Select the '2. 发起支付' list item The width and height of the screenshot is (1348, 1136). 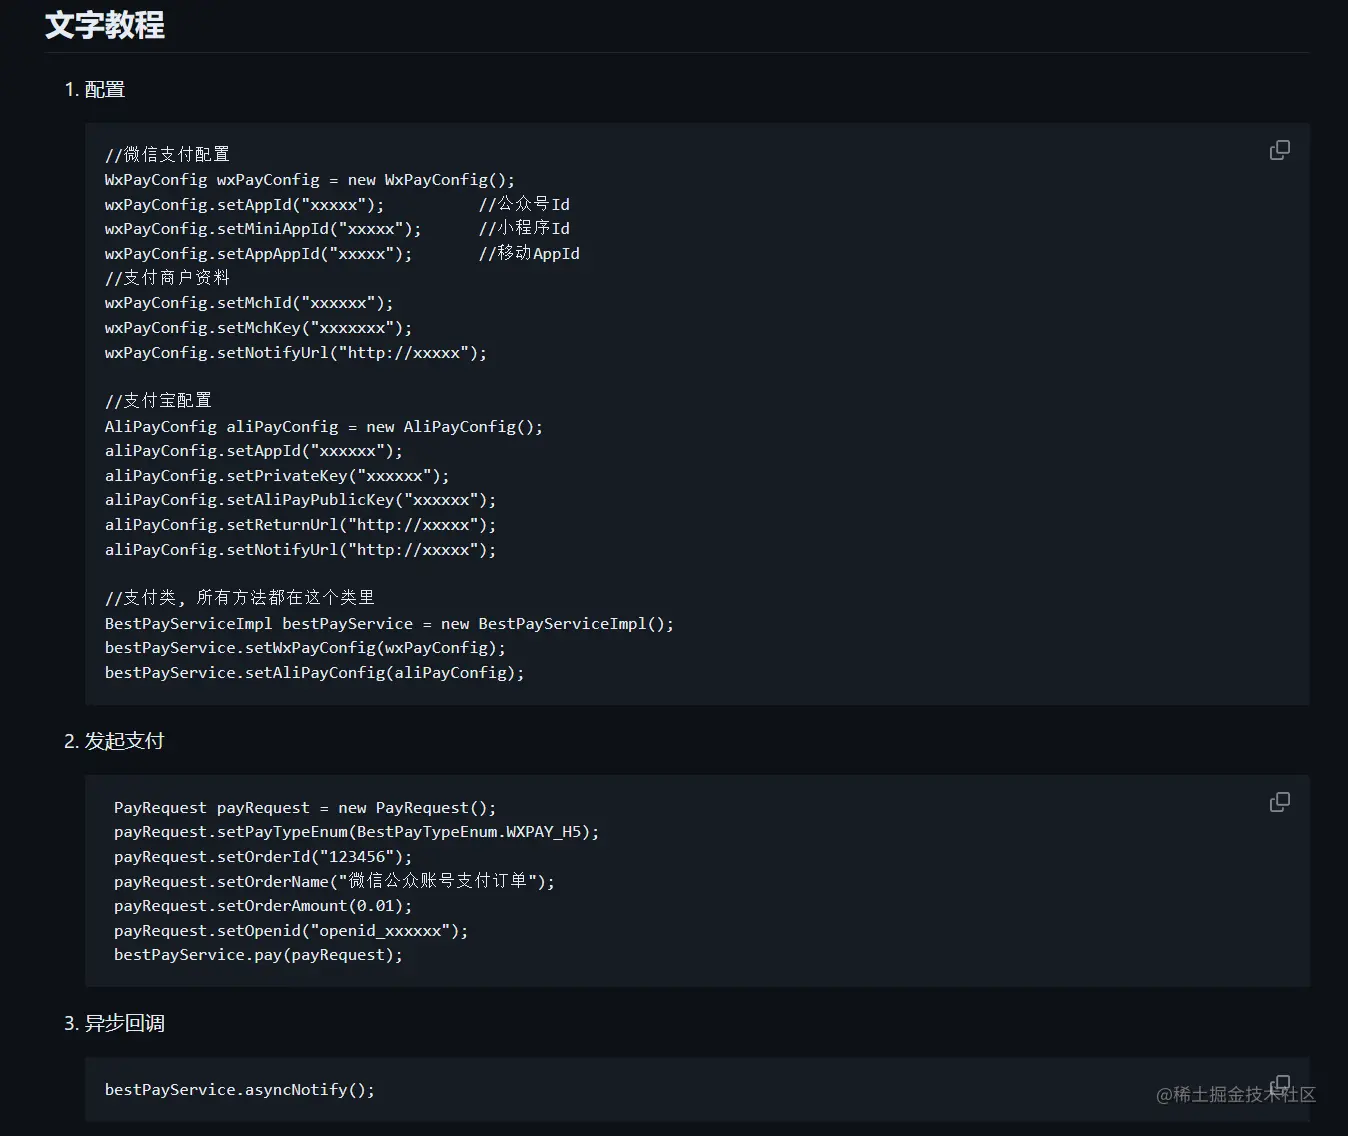(x=114, y=741)
